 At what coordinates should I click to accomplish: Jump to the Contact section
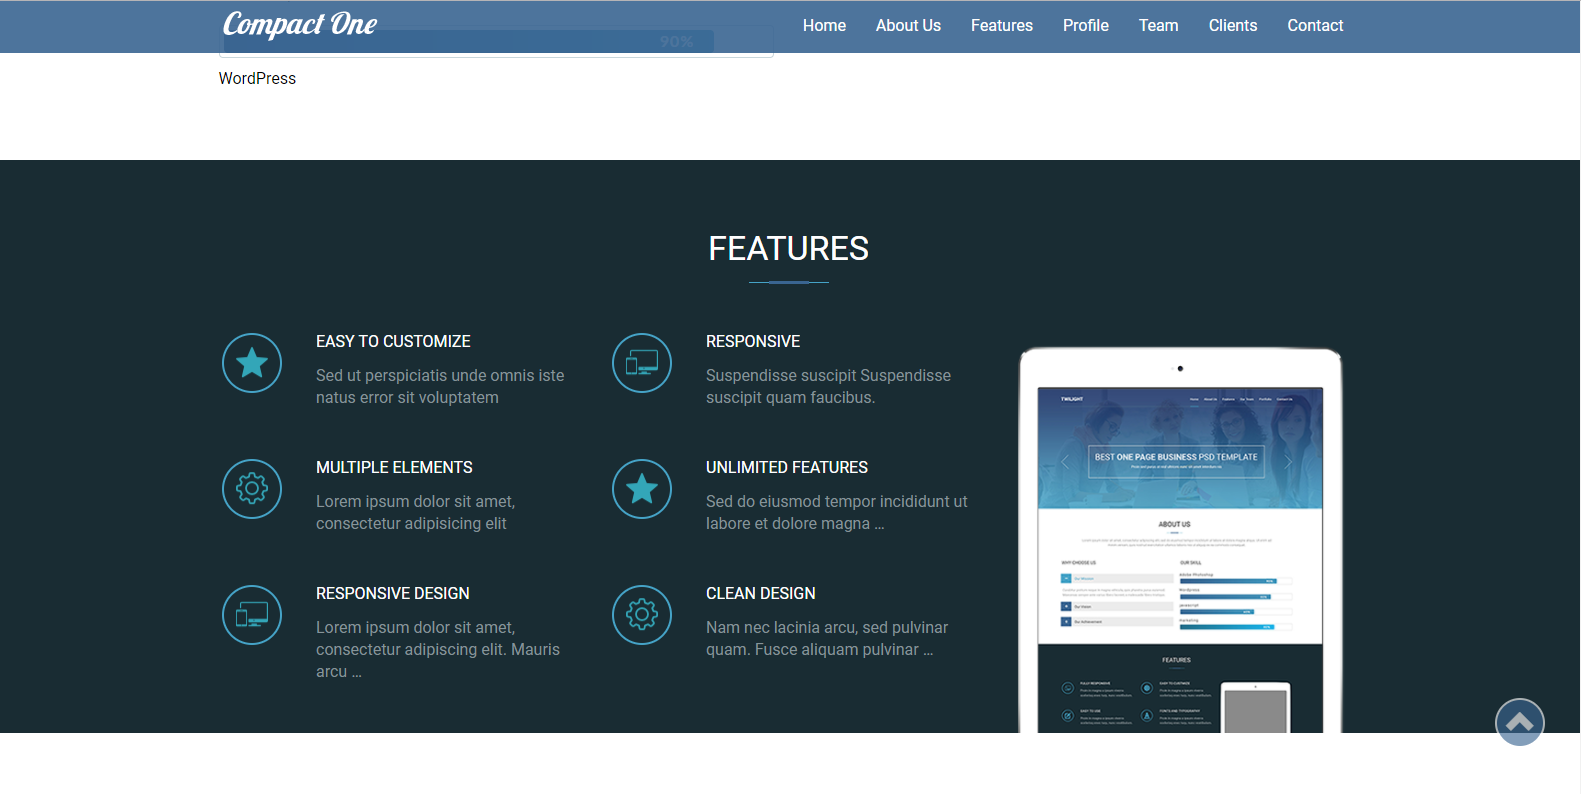pos(1315,26)
